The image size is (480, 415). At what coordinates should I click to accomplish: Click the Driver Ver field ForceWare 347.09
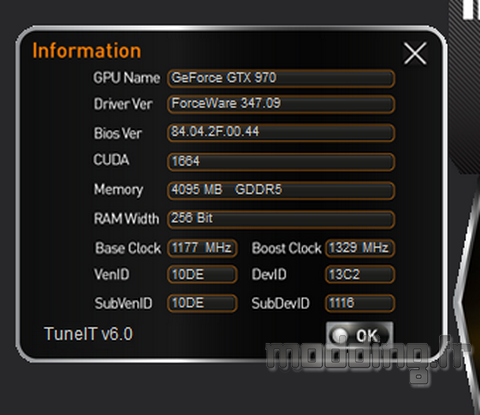pyautogui.click(x=281, y=104)
